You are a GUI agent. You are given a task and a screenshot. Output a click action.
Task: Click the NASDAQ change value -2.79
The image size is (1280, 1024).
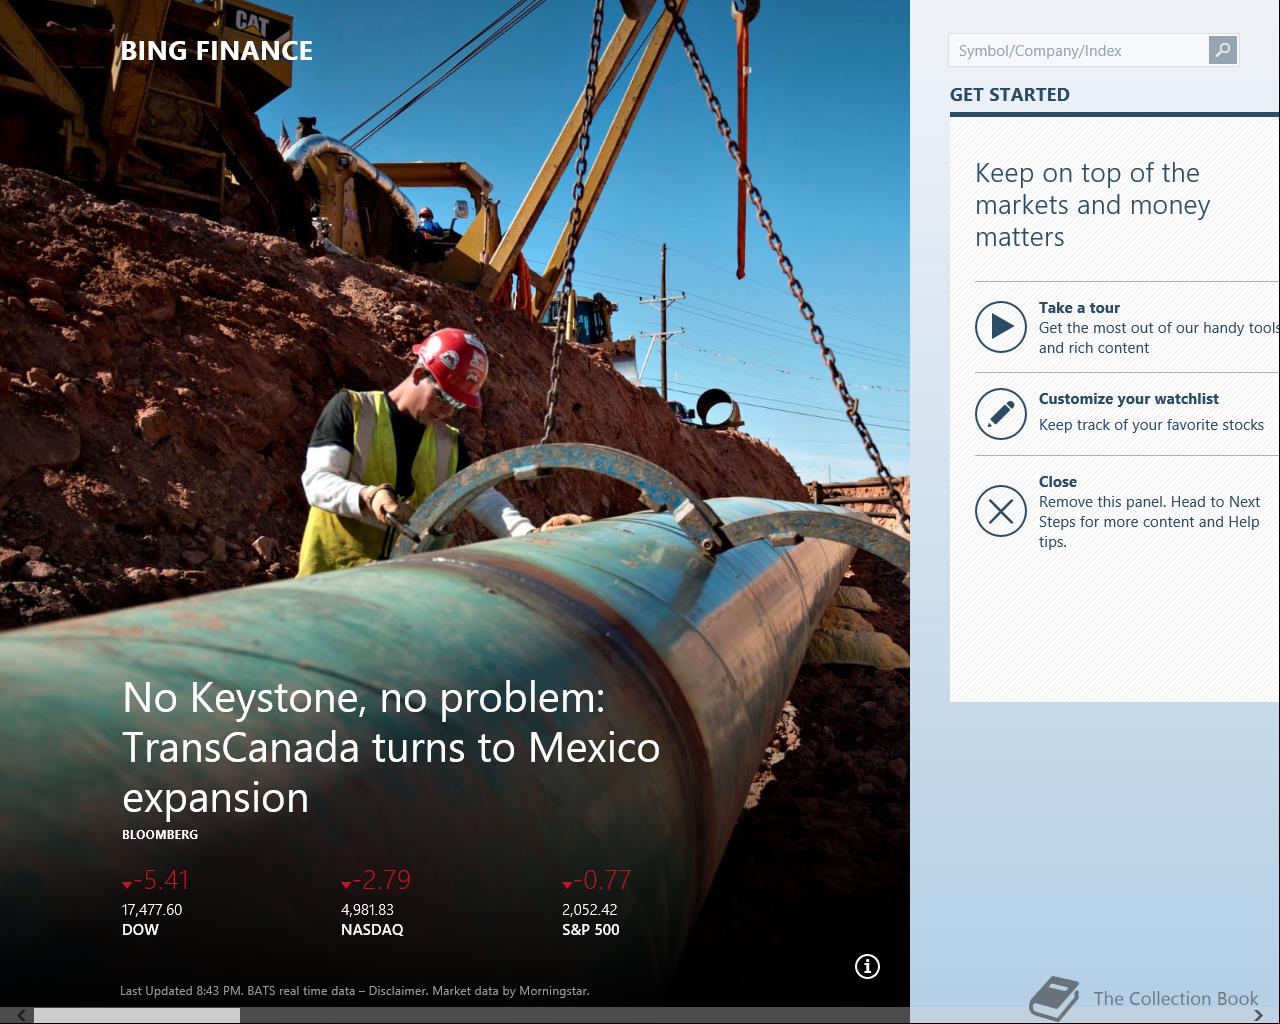click(x=376, y=880)
